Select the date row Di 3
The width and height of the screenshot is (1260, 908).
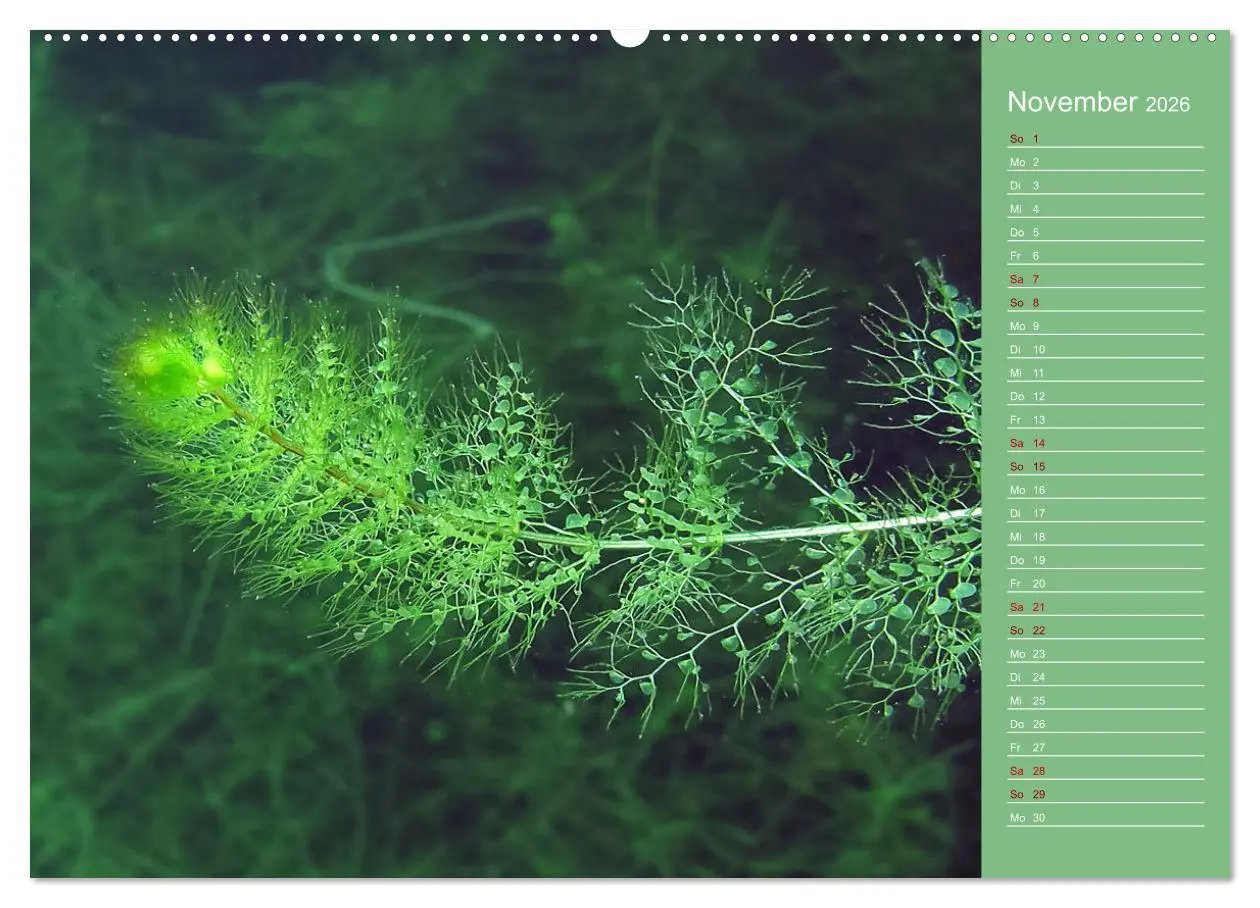pyautogui.click(x=1105, y=186)
